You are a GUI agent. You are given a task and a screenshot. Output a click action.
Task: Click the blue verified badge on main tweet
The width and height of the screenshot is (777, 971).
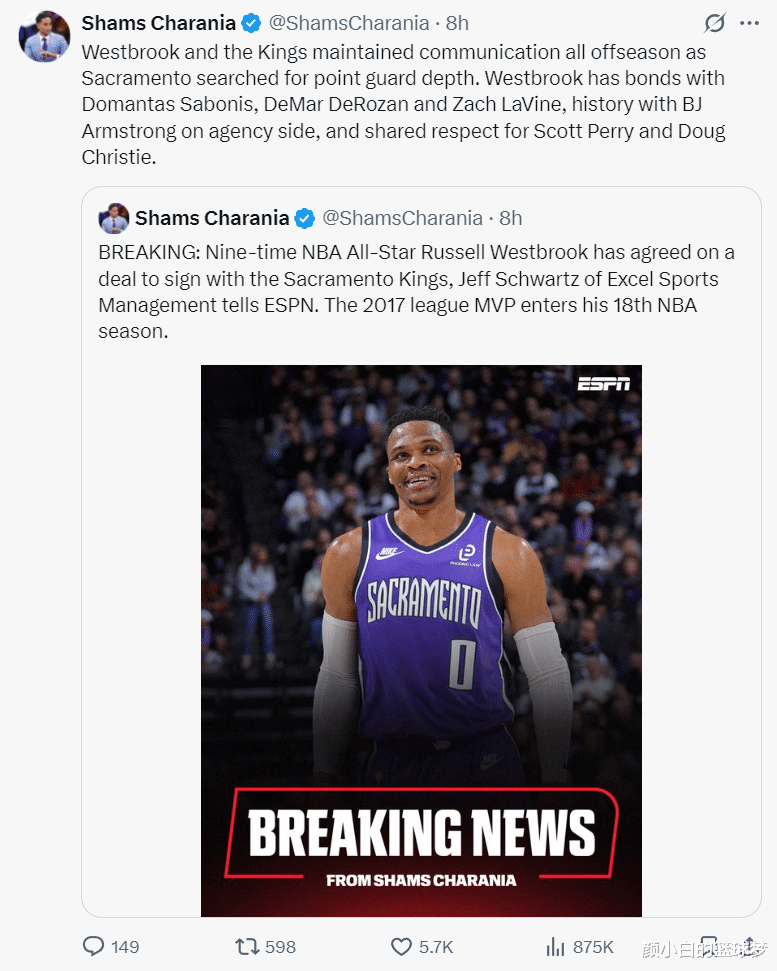[x=251, y=24]
